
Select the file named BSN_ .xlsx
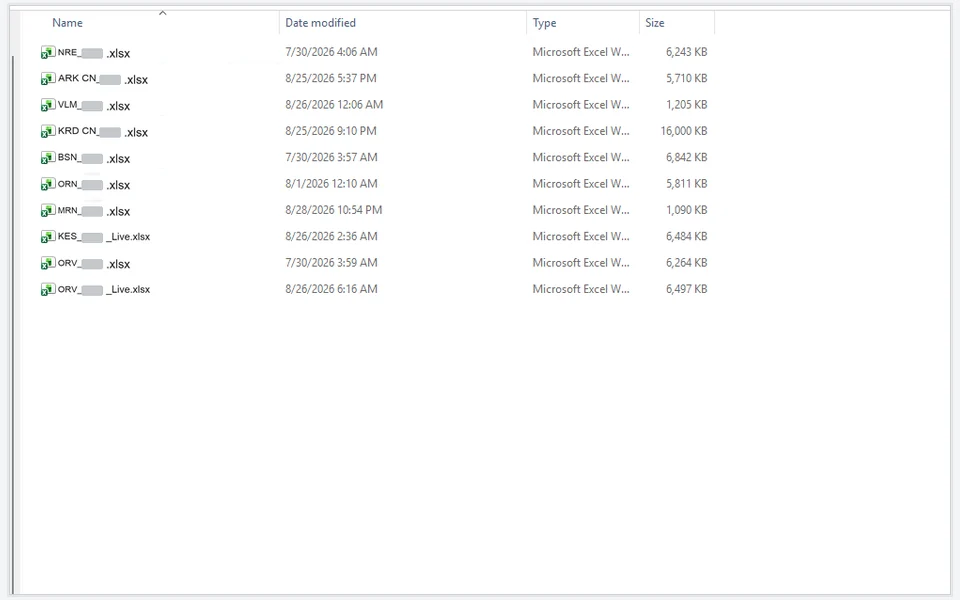click(94, 158)
